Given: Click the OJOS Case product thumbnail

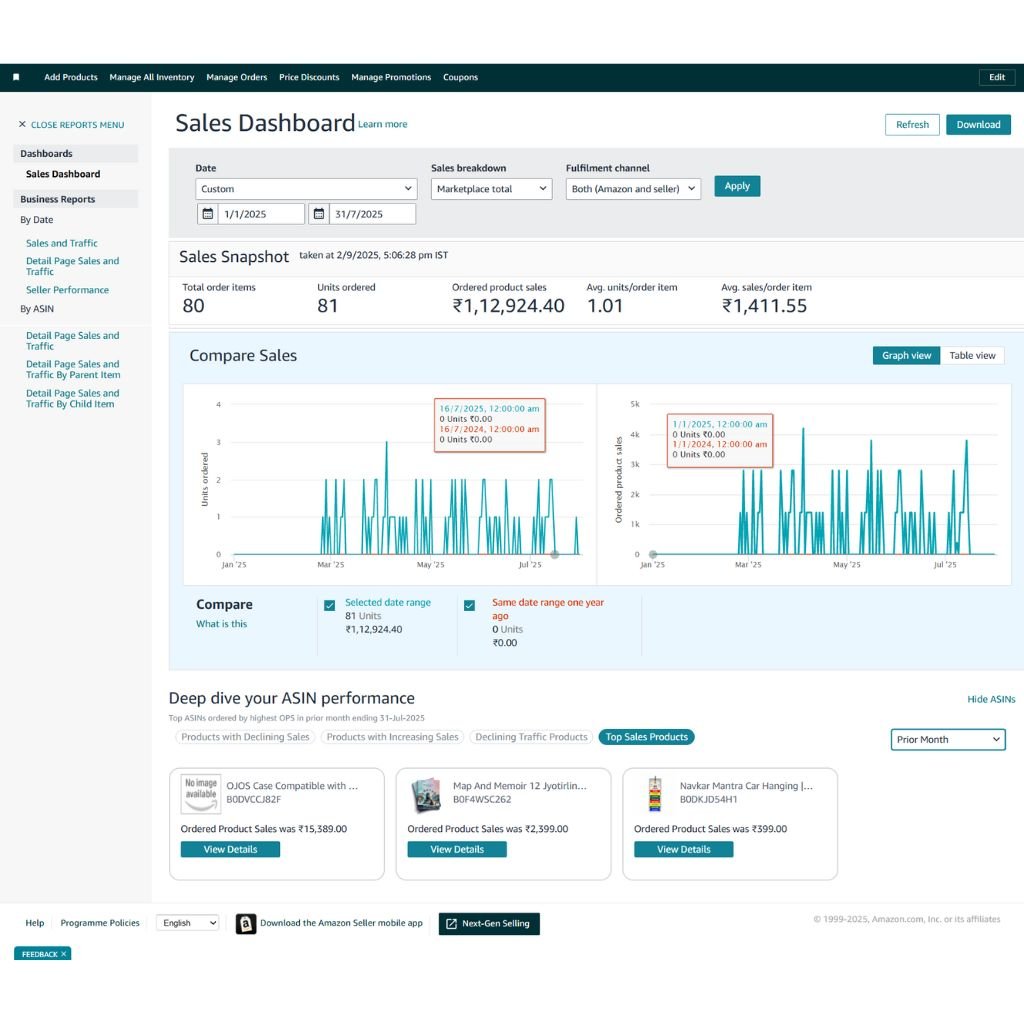Looking at the screenshot, I should [x=200, y=793].
